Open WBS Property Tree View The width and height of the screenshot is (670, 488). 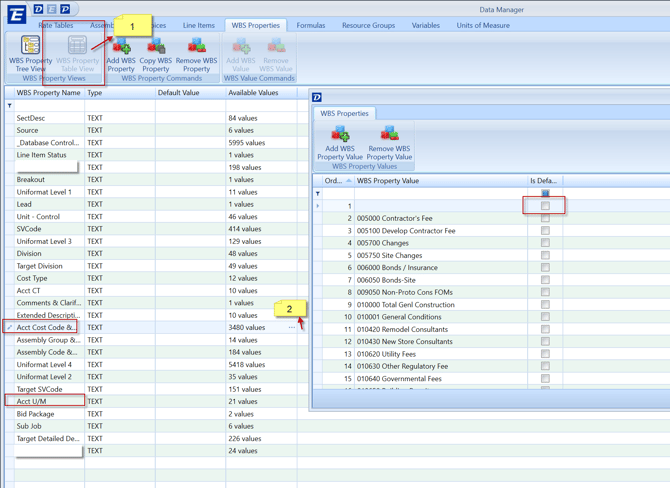click(x=30, y=52)
